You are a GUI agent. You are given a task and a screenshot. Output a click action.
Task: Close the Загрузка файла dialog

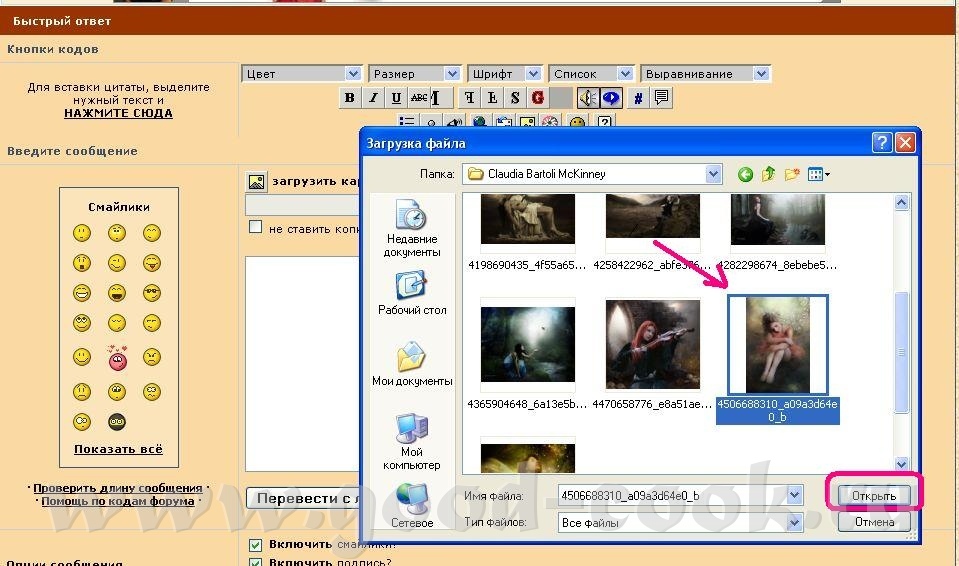(905, 143)
